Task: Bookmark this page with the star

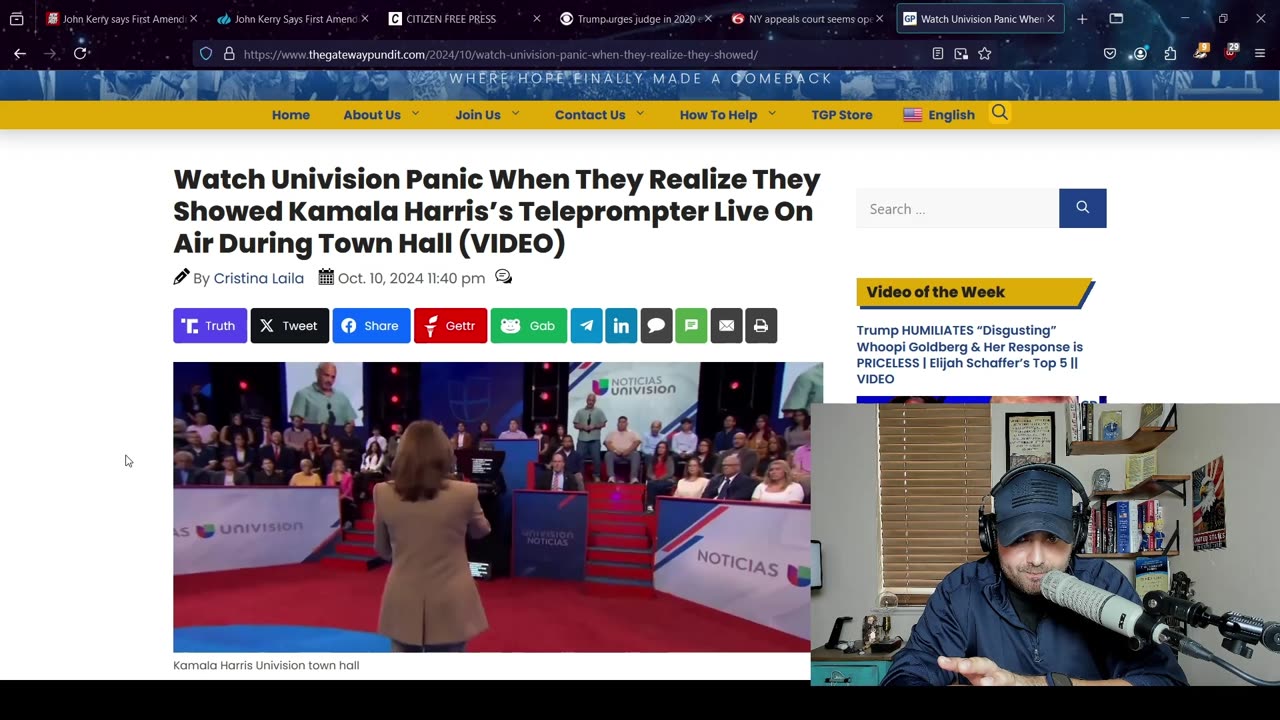Action: pos(985,54)
